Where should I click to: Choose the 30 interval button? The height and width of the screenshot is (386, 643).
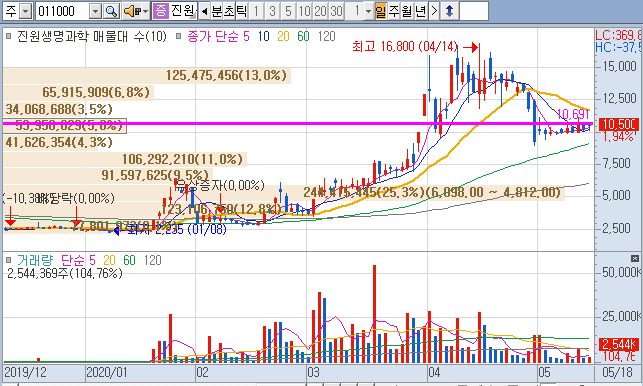(336, 11)
